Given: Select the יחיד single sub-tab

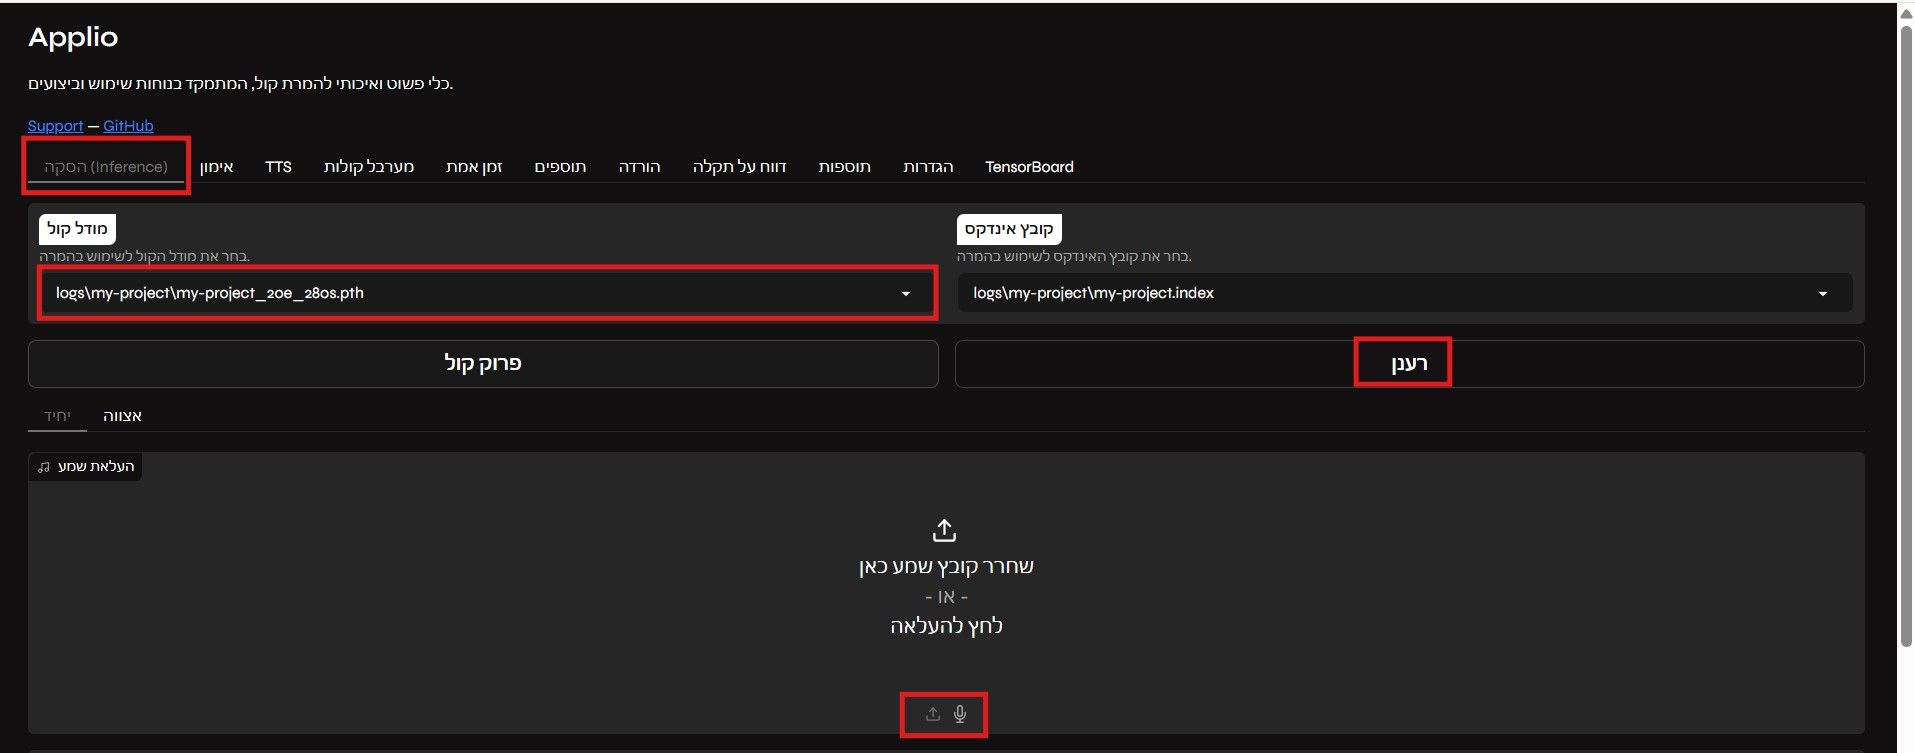Looking at the screenshot, I should point(57,416).
